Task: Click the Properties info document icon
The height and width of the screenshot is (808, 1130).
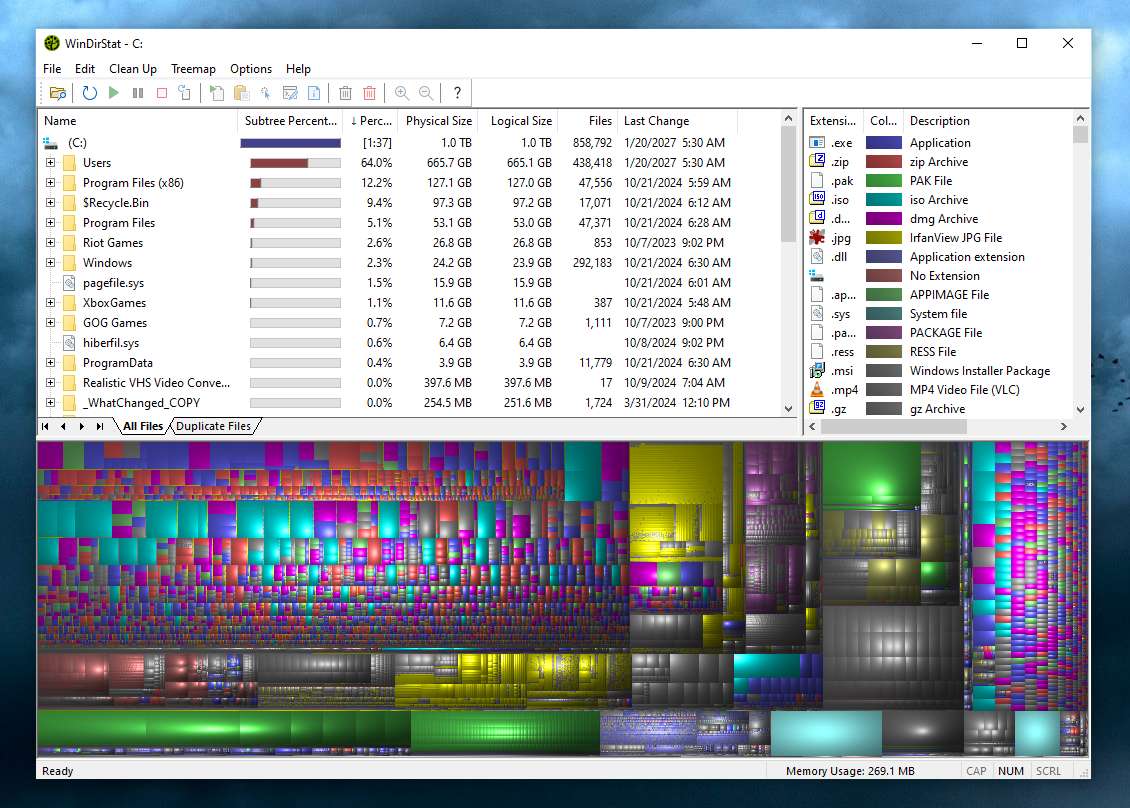Action: (314, 93)
